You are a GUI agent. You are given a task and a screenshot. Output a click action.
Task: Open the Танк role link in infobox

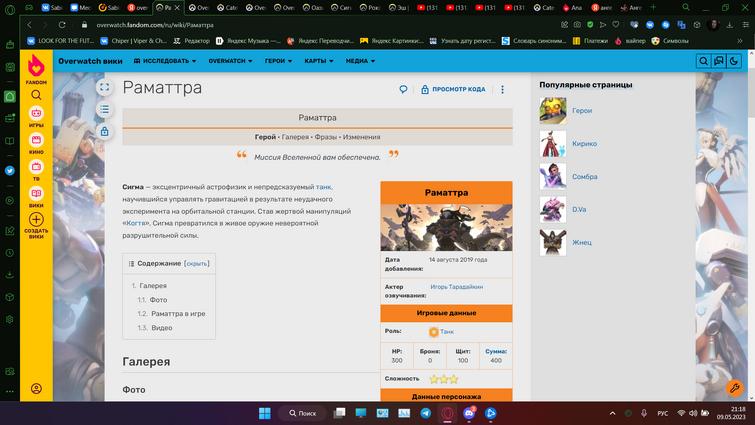click(x=447, y=332)
